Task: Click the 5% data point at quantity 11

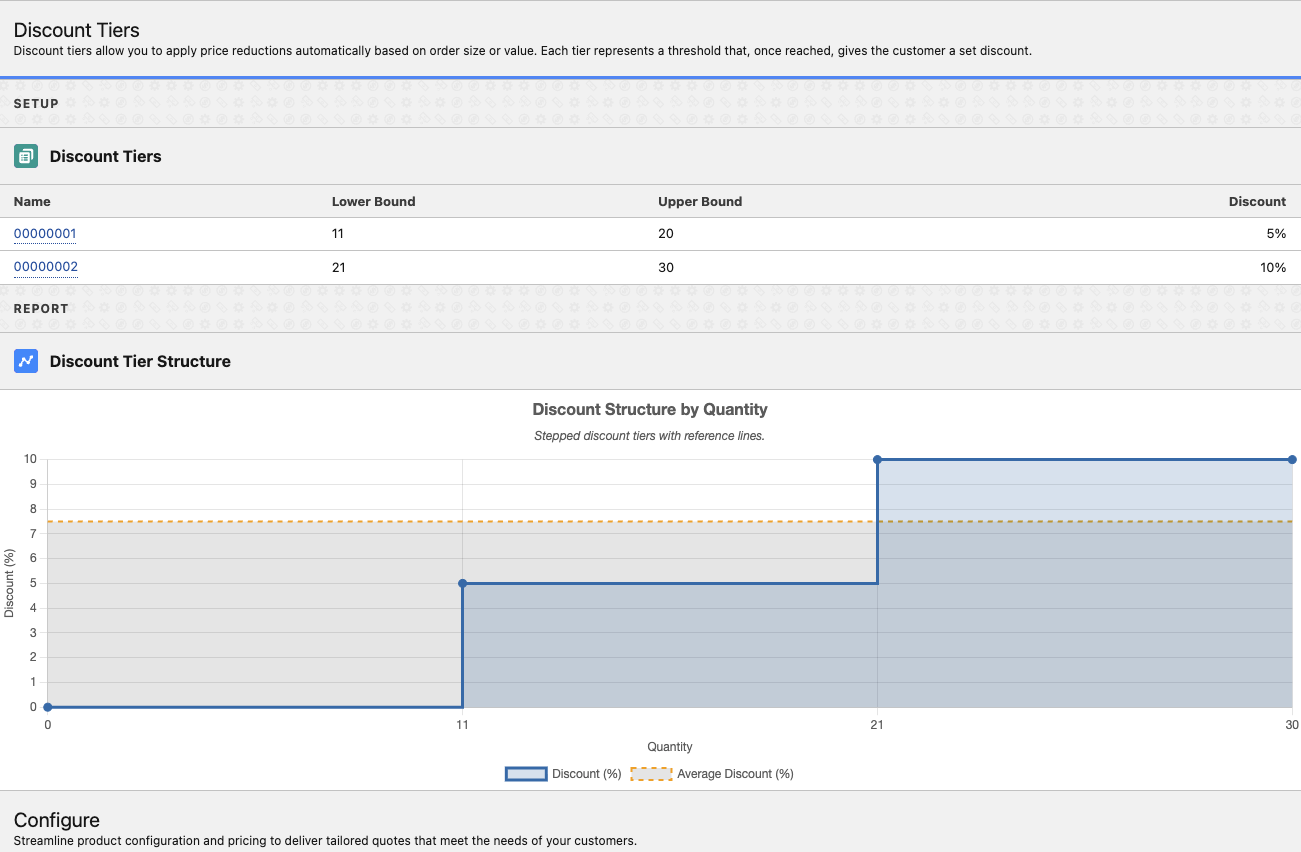Action: [463, 583]
